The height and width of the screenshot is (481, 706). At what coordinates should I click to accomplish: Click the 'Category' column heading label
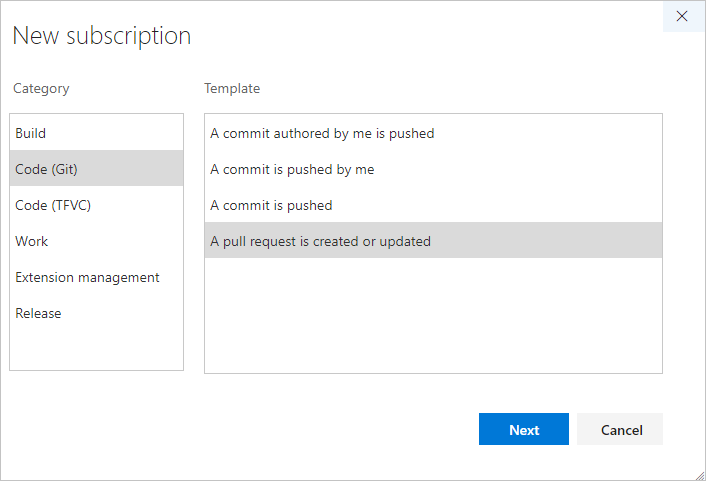click(41, 88)
